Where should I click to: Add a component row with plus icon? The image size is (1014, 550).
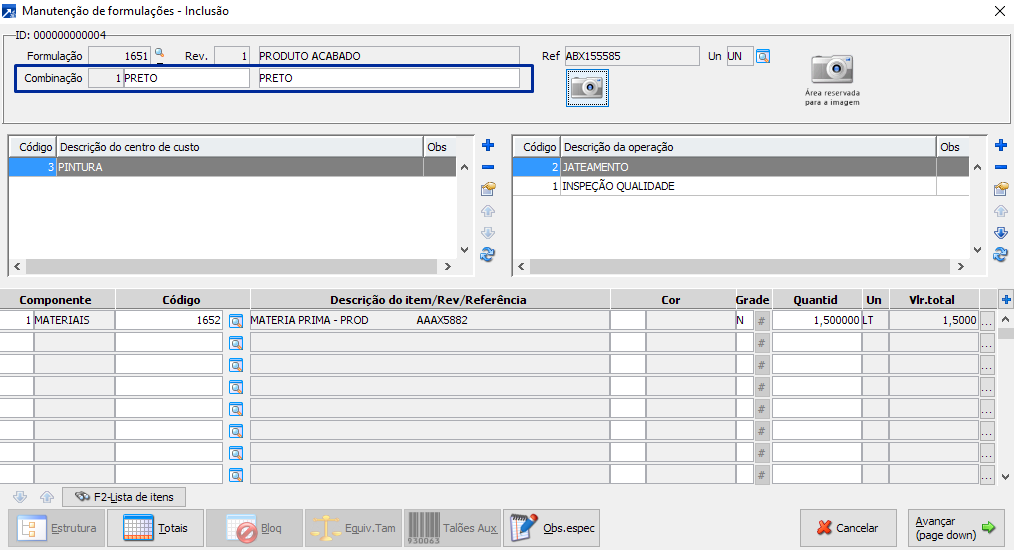click(1006, 300)
